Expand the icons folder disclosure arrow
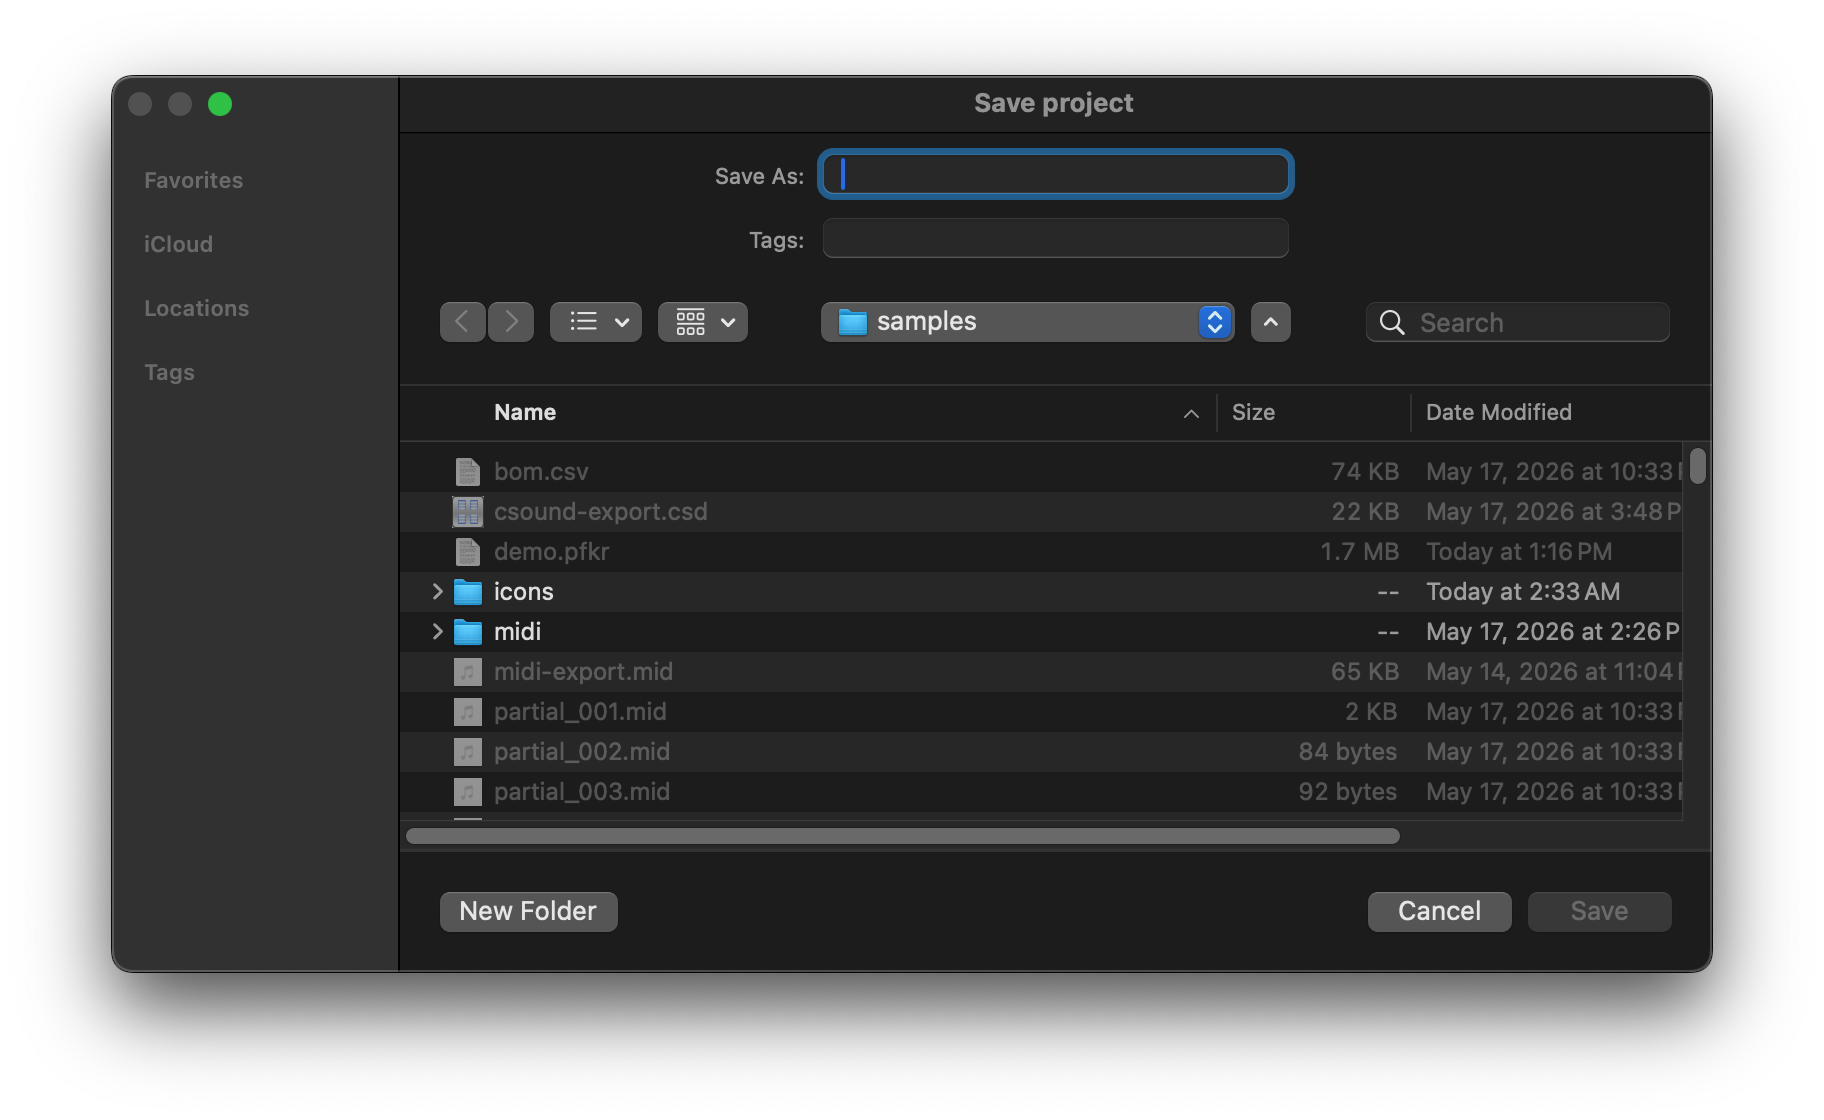The image size is (1824, 1120). point(437,591)
